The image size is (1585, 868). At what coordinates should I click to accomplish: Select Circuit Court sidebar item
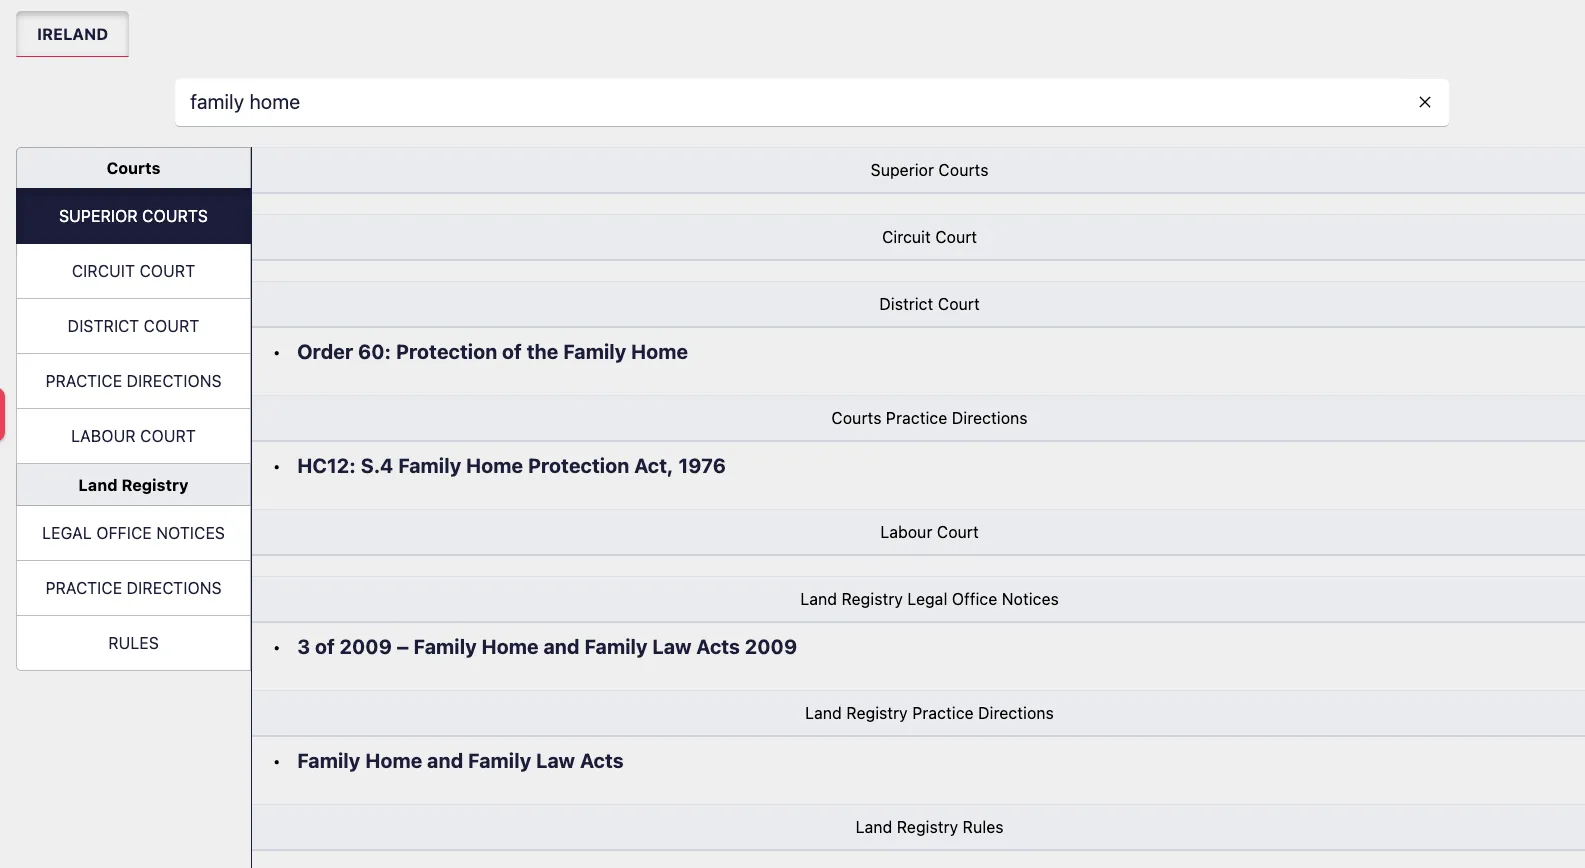tap(133, 271)
